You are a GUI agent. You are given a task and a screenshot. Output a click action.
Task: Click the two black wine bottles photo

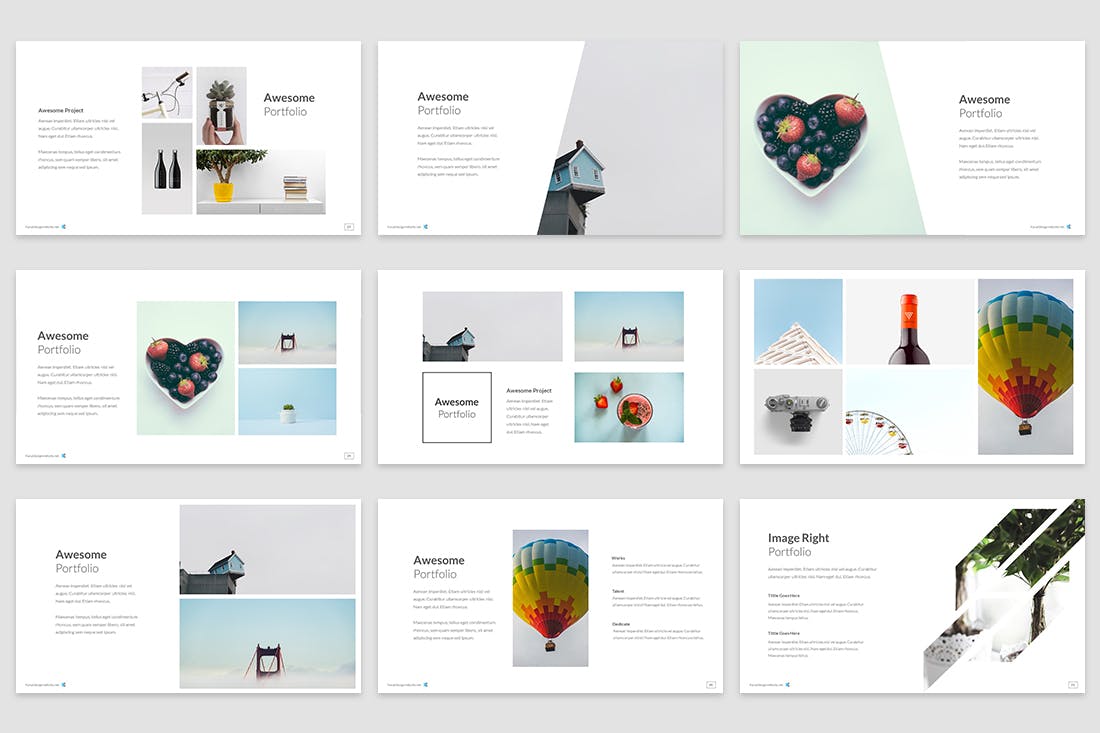167,168
